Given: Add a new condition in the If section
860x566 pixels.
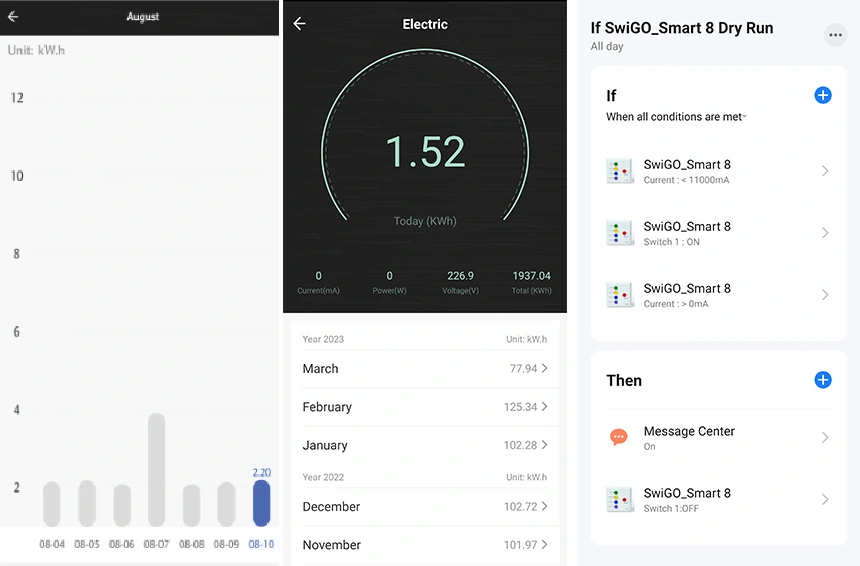Looking at the screenshot, I should coord(823,95).
